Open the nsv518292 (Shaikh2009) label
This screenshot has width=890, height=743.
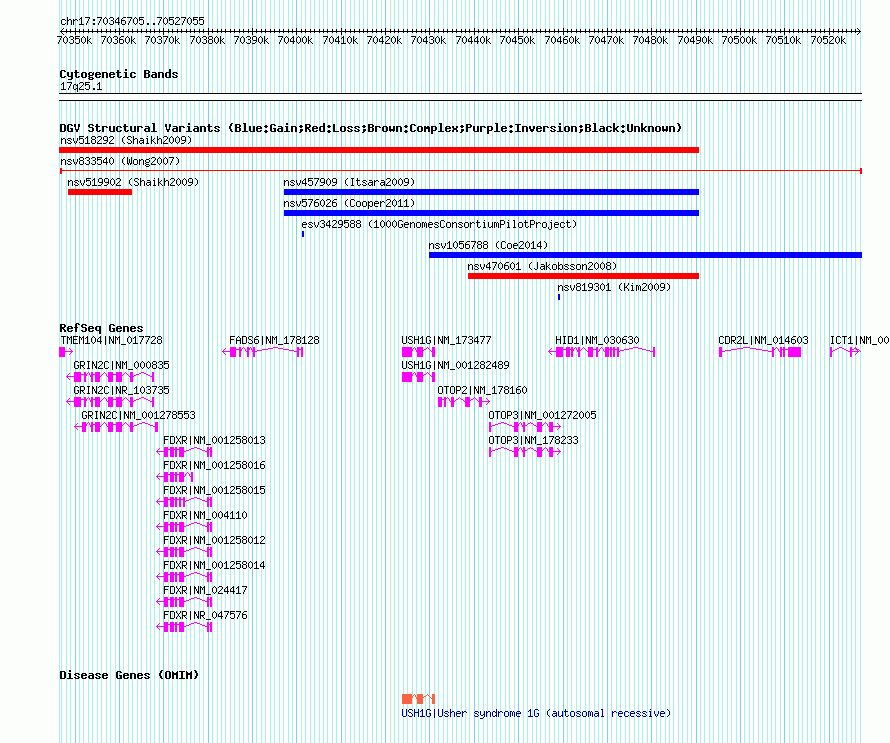coord(126,140)
